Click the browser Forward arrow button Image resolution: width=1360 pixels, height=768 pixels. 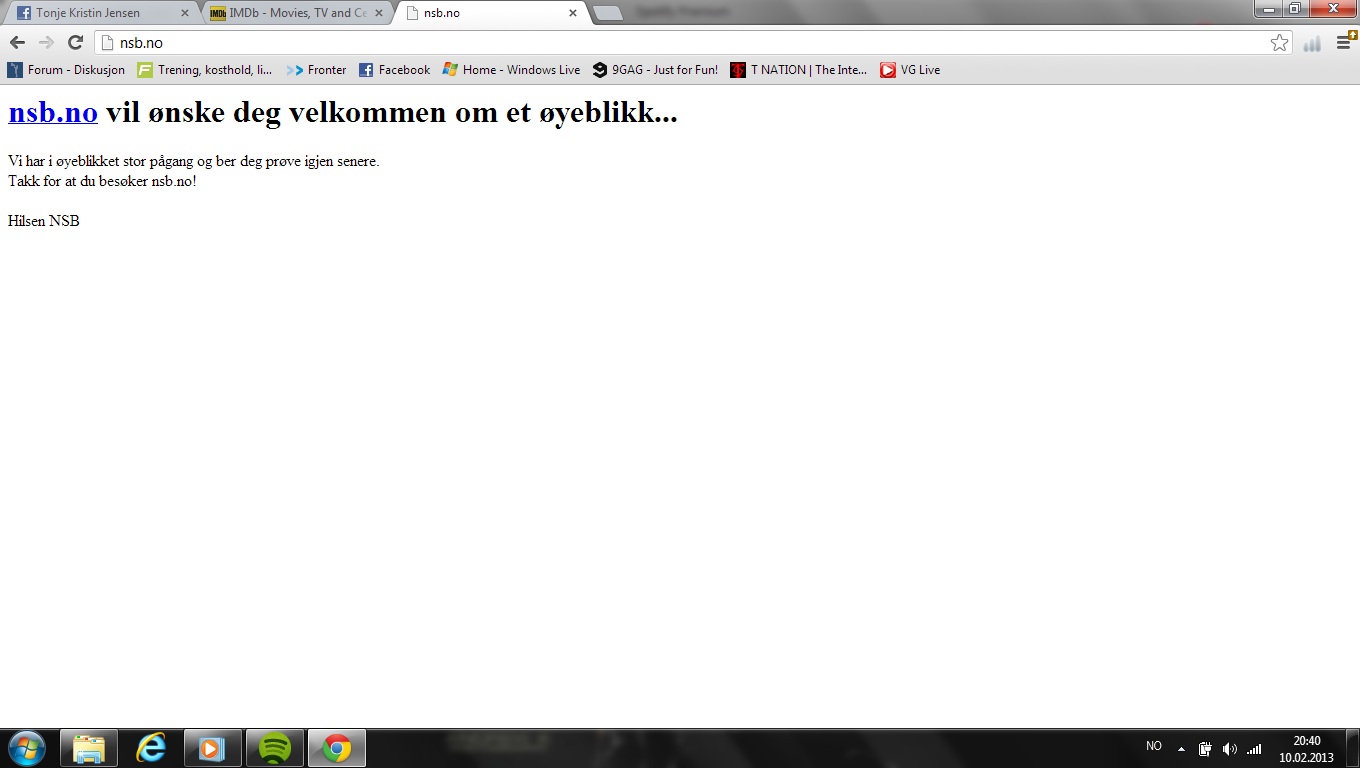[x=46, y=42]
